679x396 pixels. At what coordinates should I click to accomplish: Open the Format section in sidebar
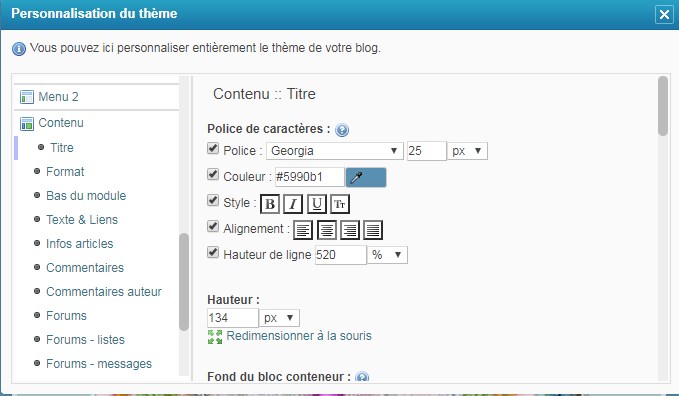pos(65,172)
